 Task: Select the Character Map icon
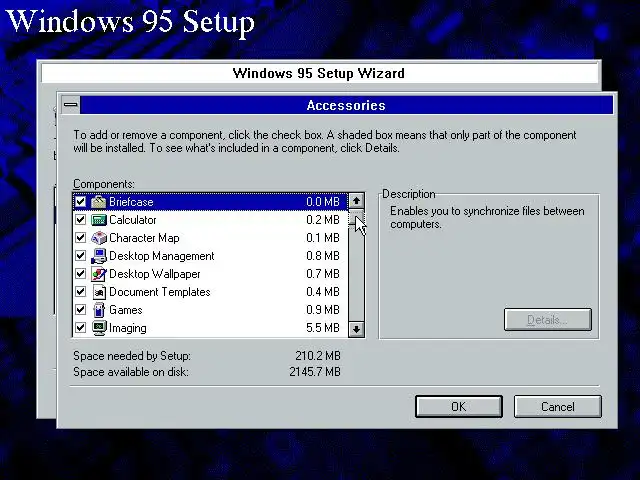(98, 238)
